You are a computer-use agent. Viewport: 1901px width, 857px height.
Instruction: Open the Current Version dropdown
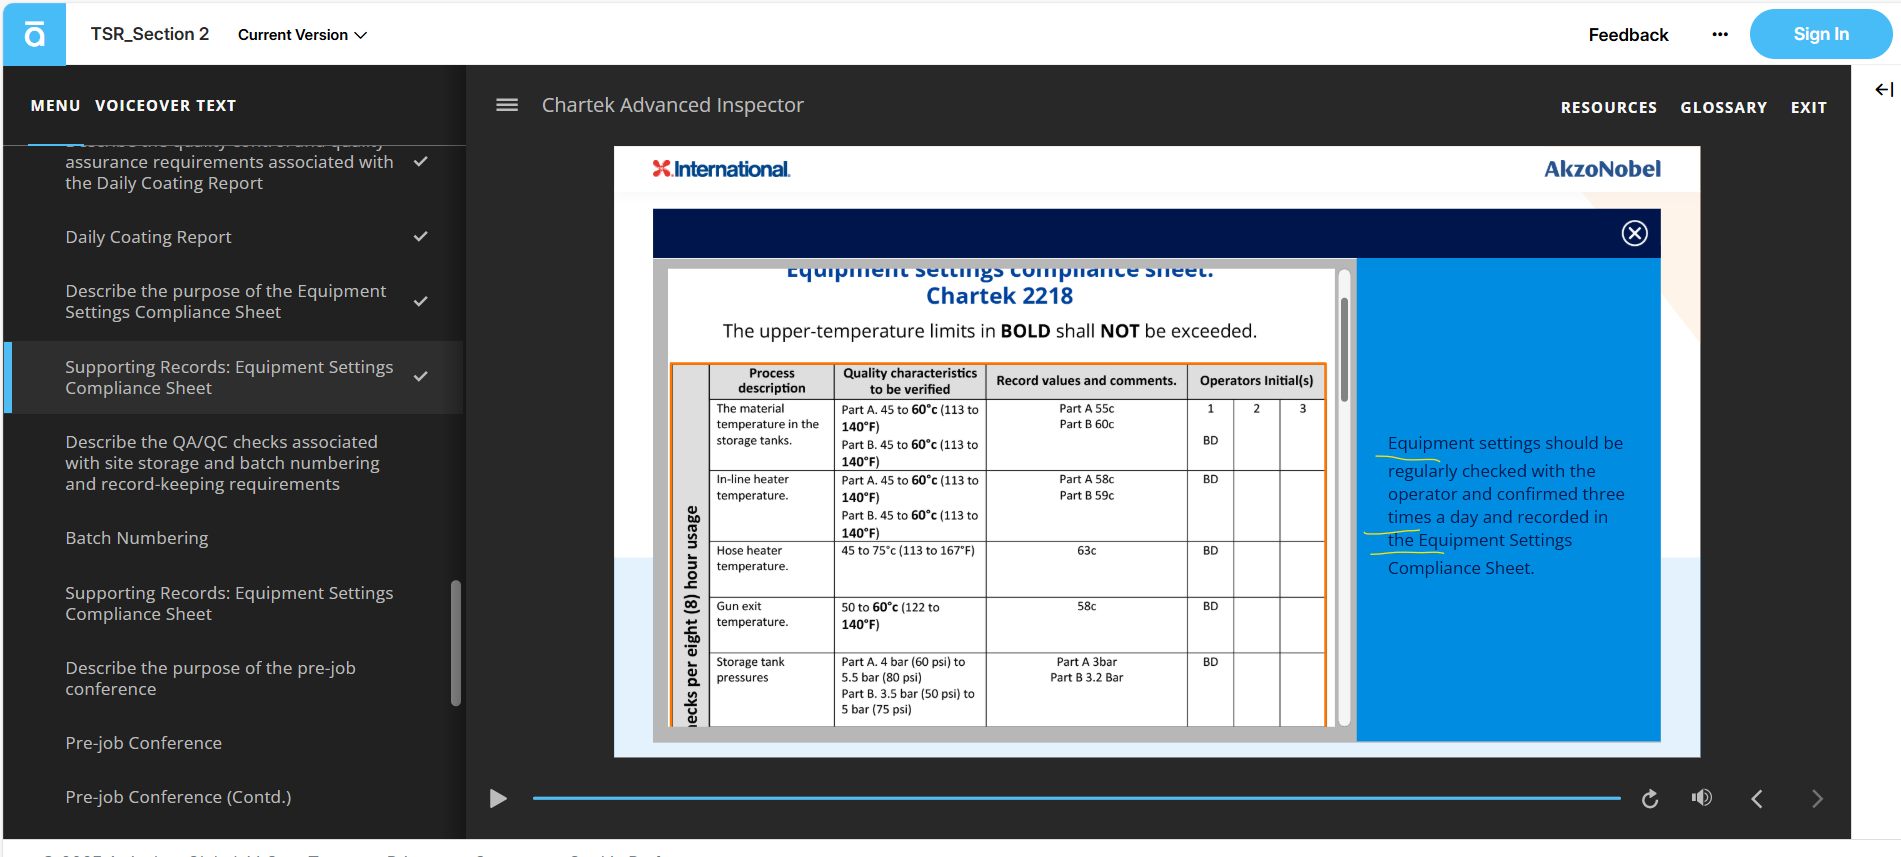302,35
